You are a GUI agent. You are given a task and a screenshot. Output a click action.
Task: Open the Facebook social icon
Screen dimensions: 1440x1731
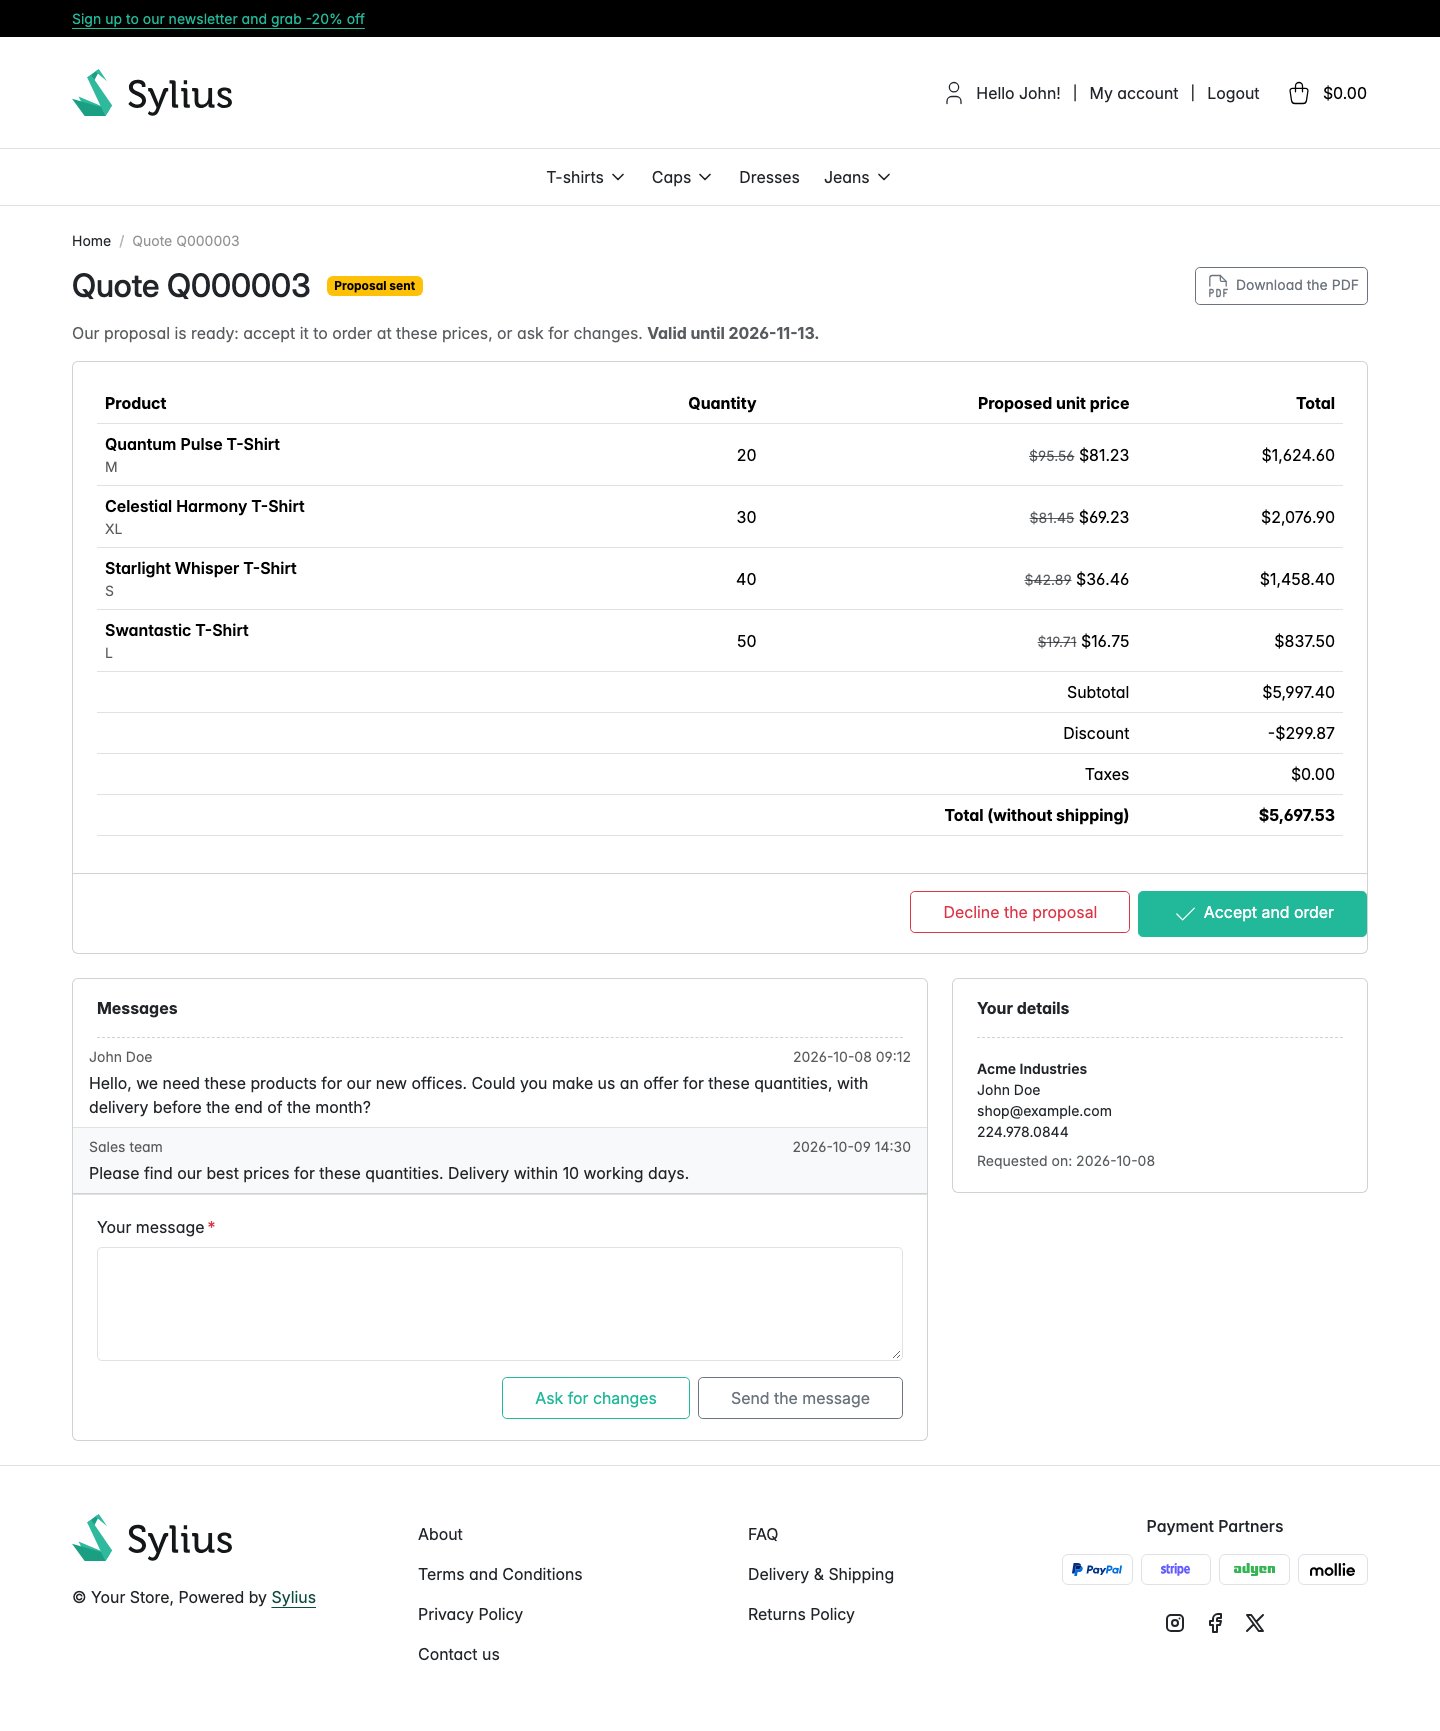click(x=1215, y=1623)
